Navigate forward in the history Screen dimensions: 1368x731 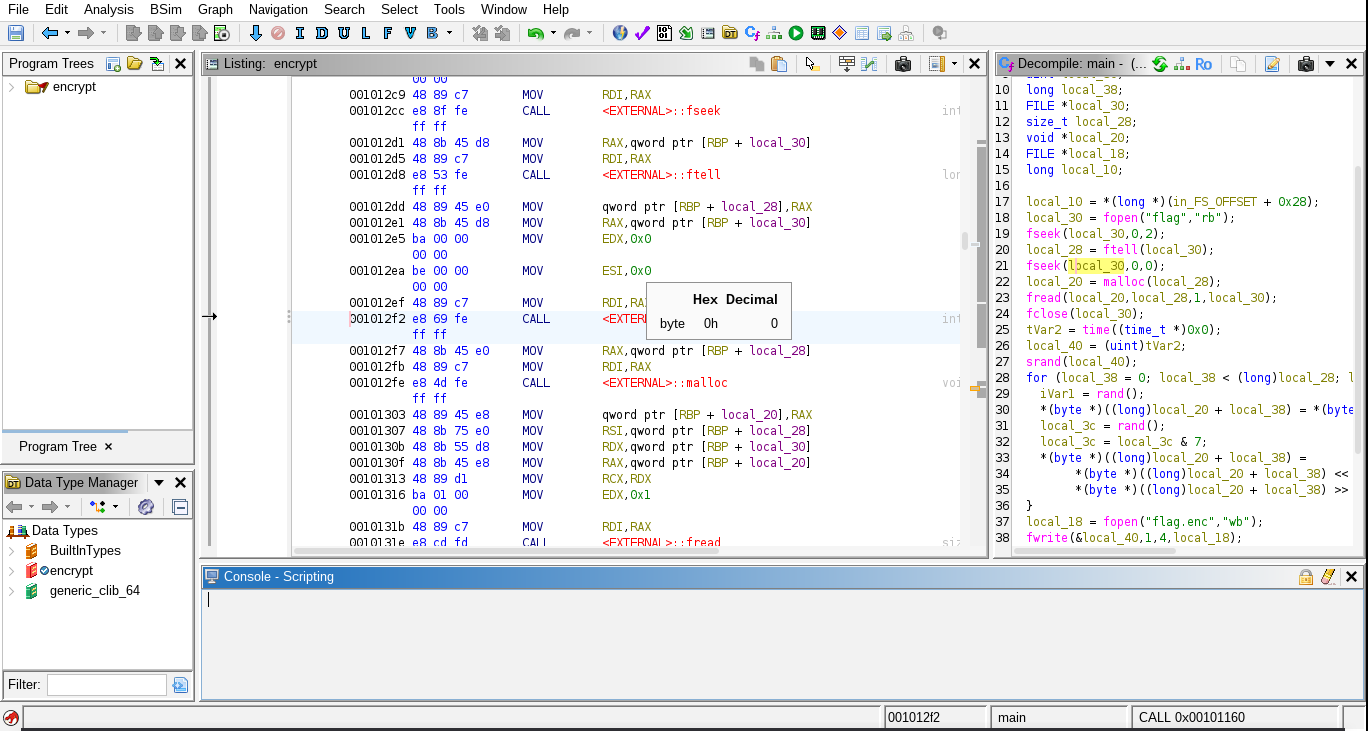click(x=84, y=33)
